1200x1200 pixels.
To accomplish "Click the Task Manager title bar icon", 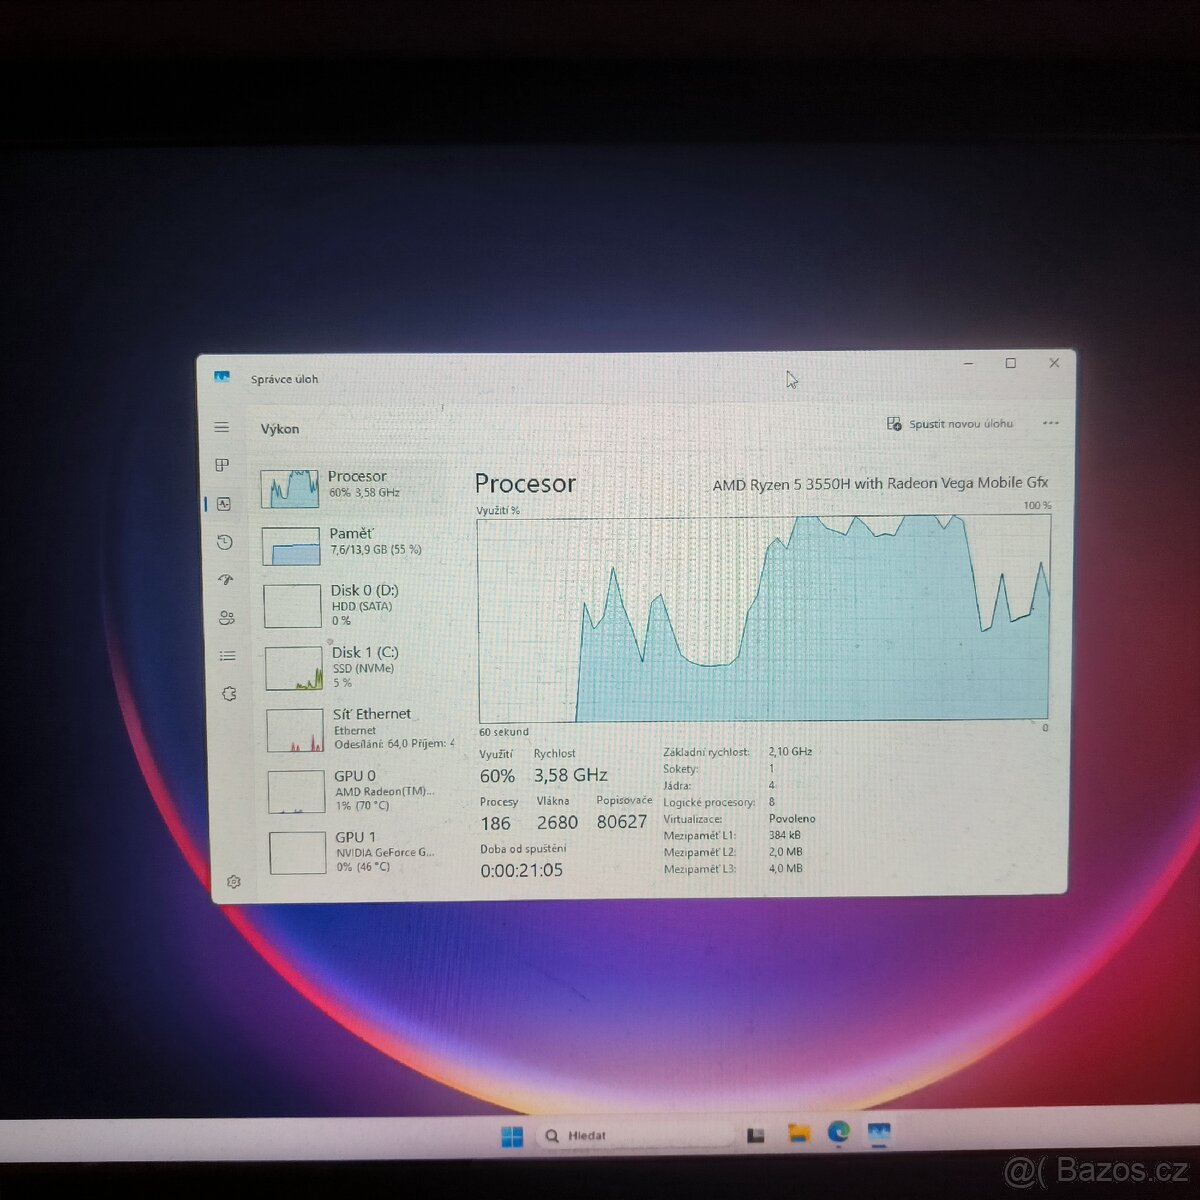I will click(222, 377).
